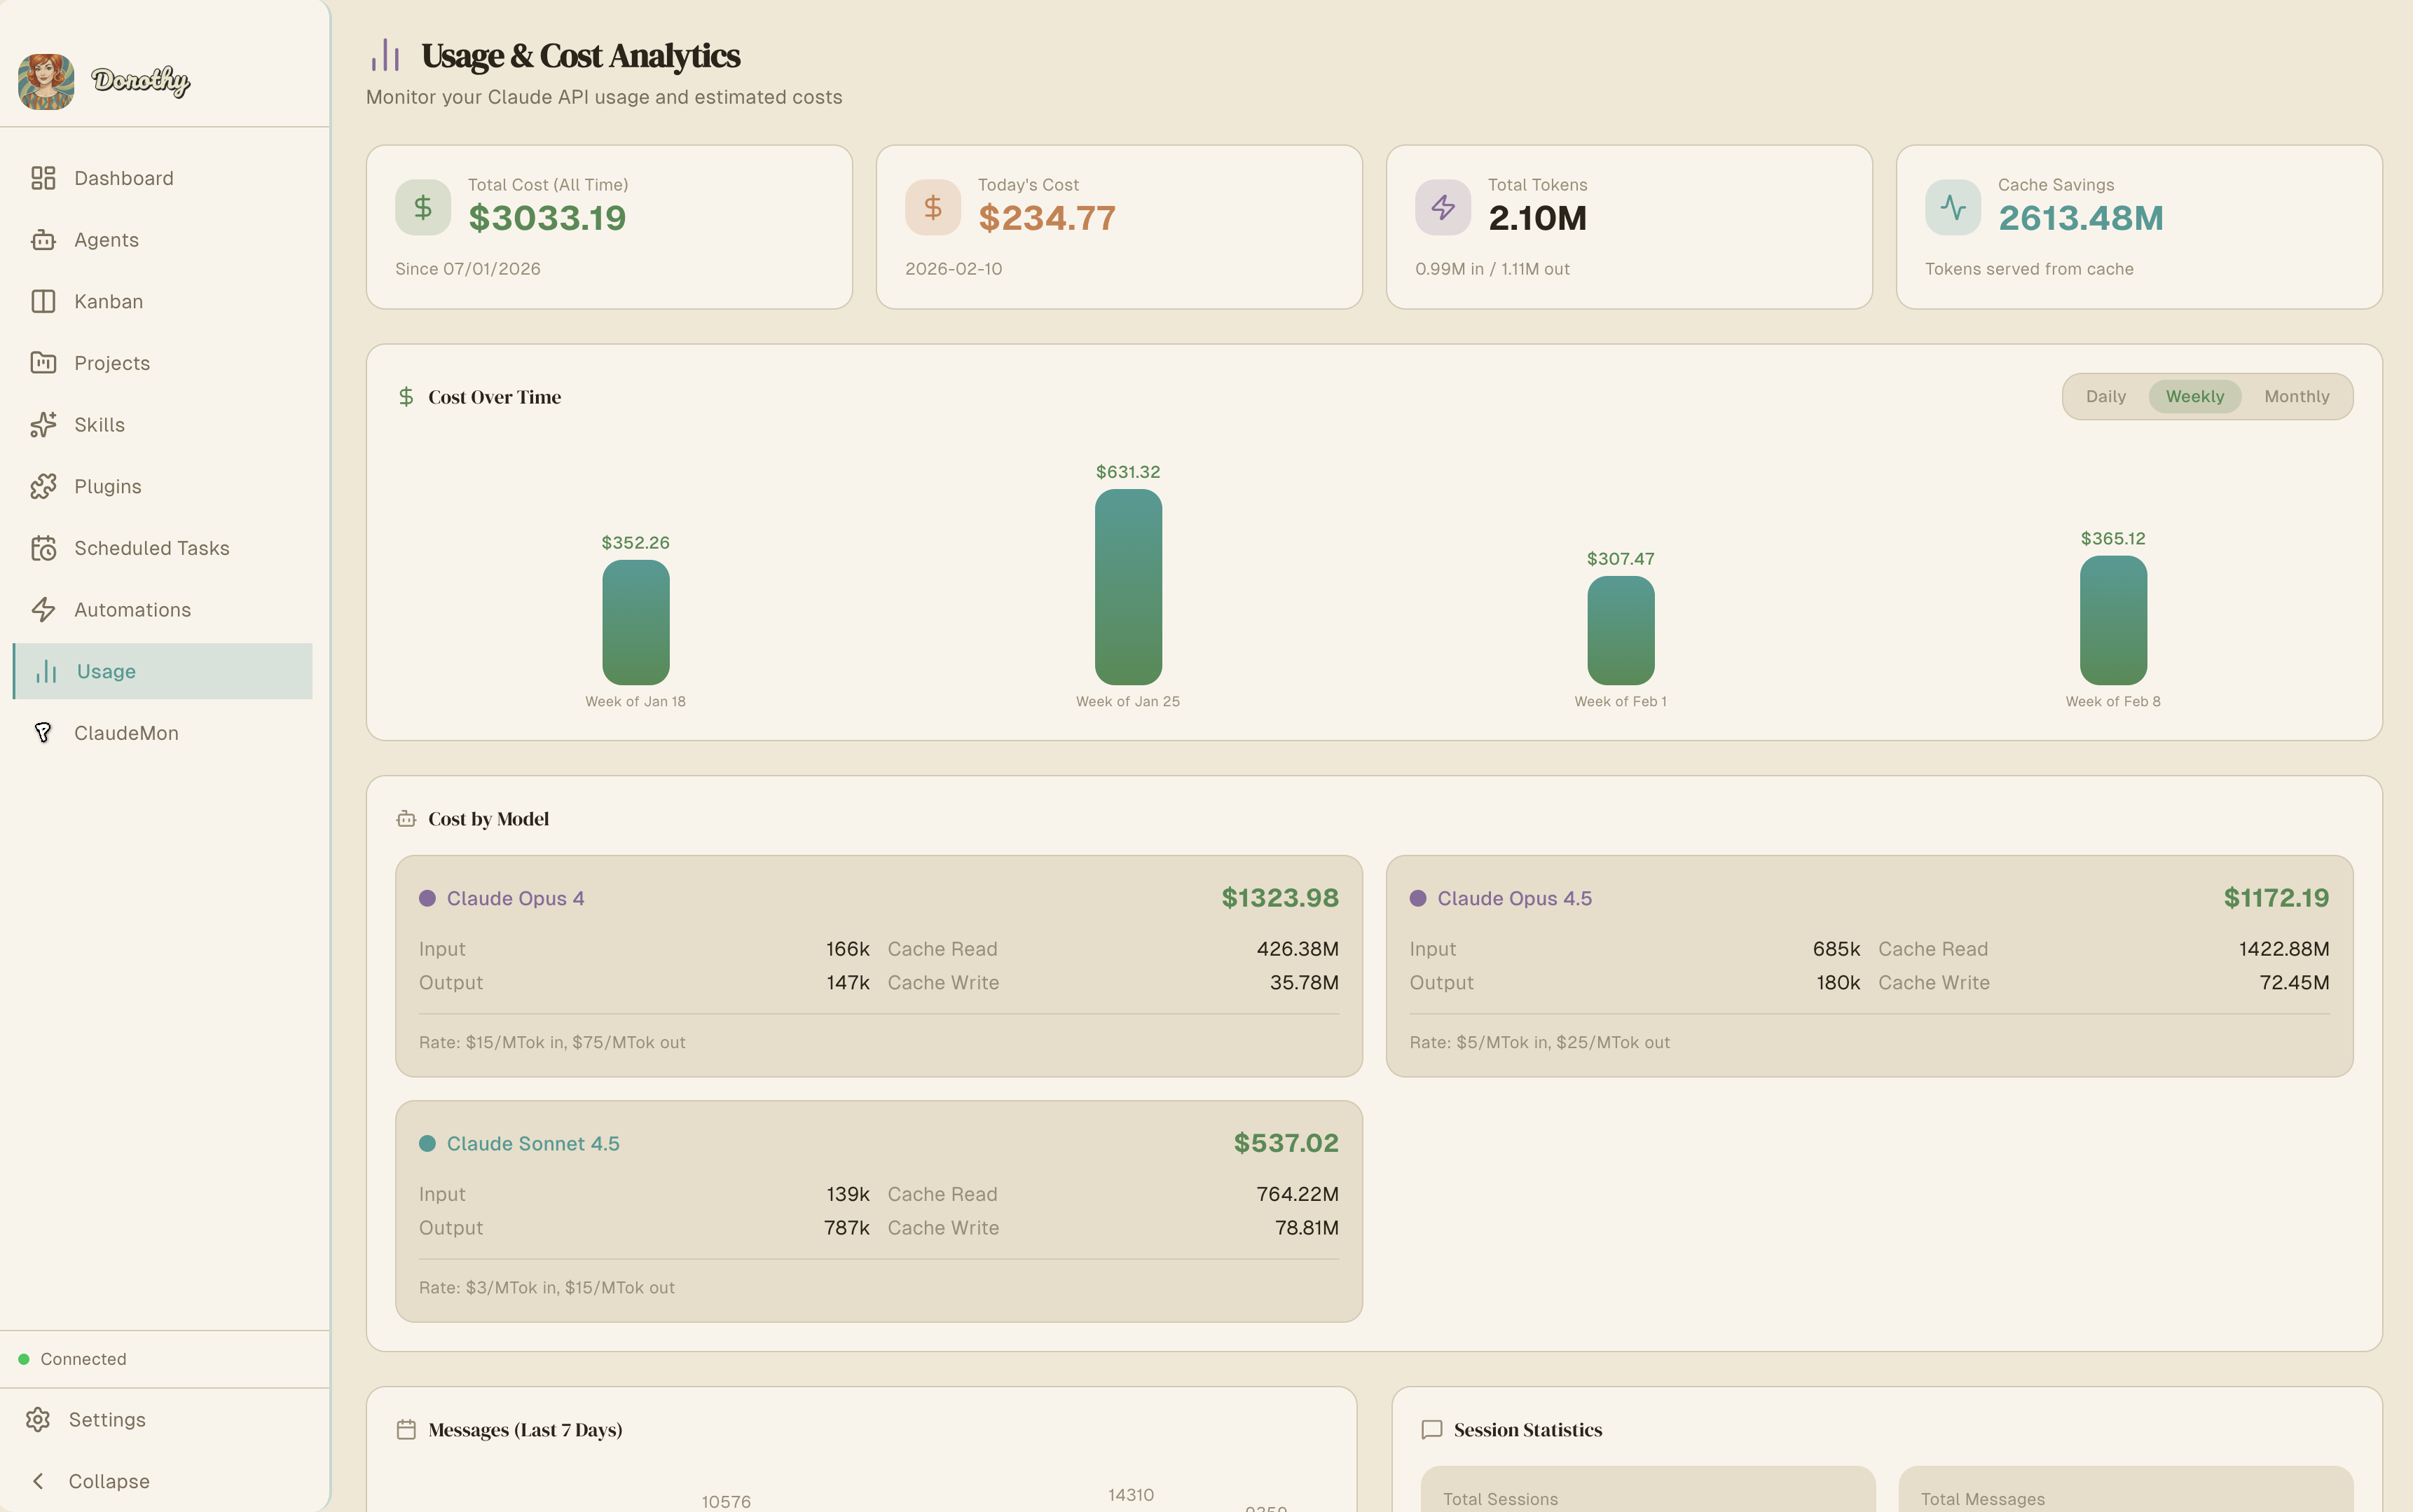Viewport: 2413px width, 1512px height.
Task: Click the Claude Opus 4 model name
Action: (515, 898)
